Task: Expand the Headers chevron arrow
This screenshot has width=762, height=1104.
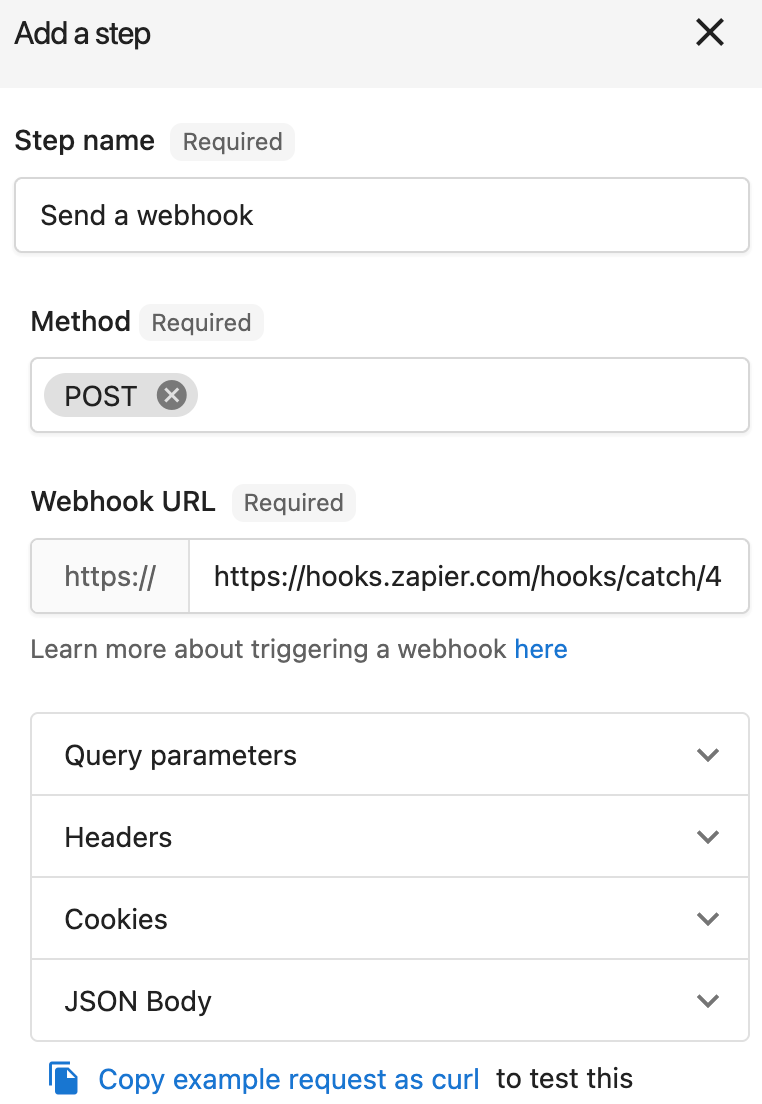Action: click(707, 836)
